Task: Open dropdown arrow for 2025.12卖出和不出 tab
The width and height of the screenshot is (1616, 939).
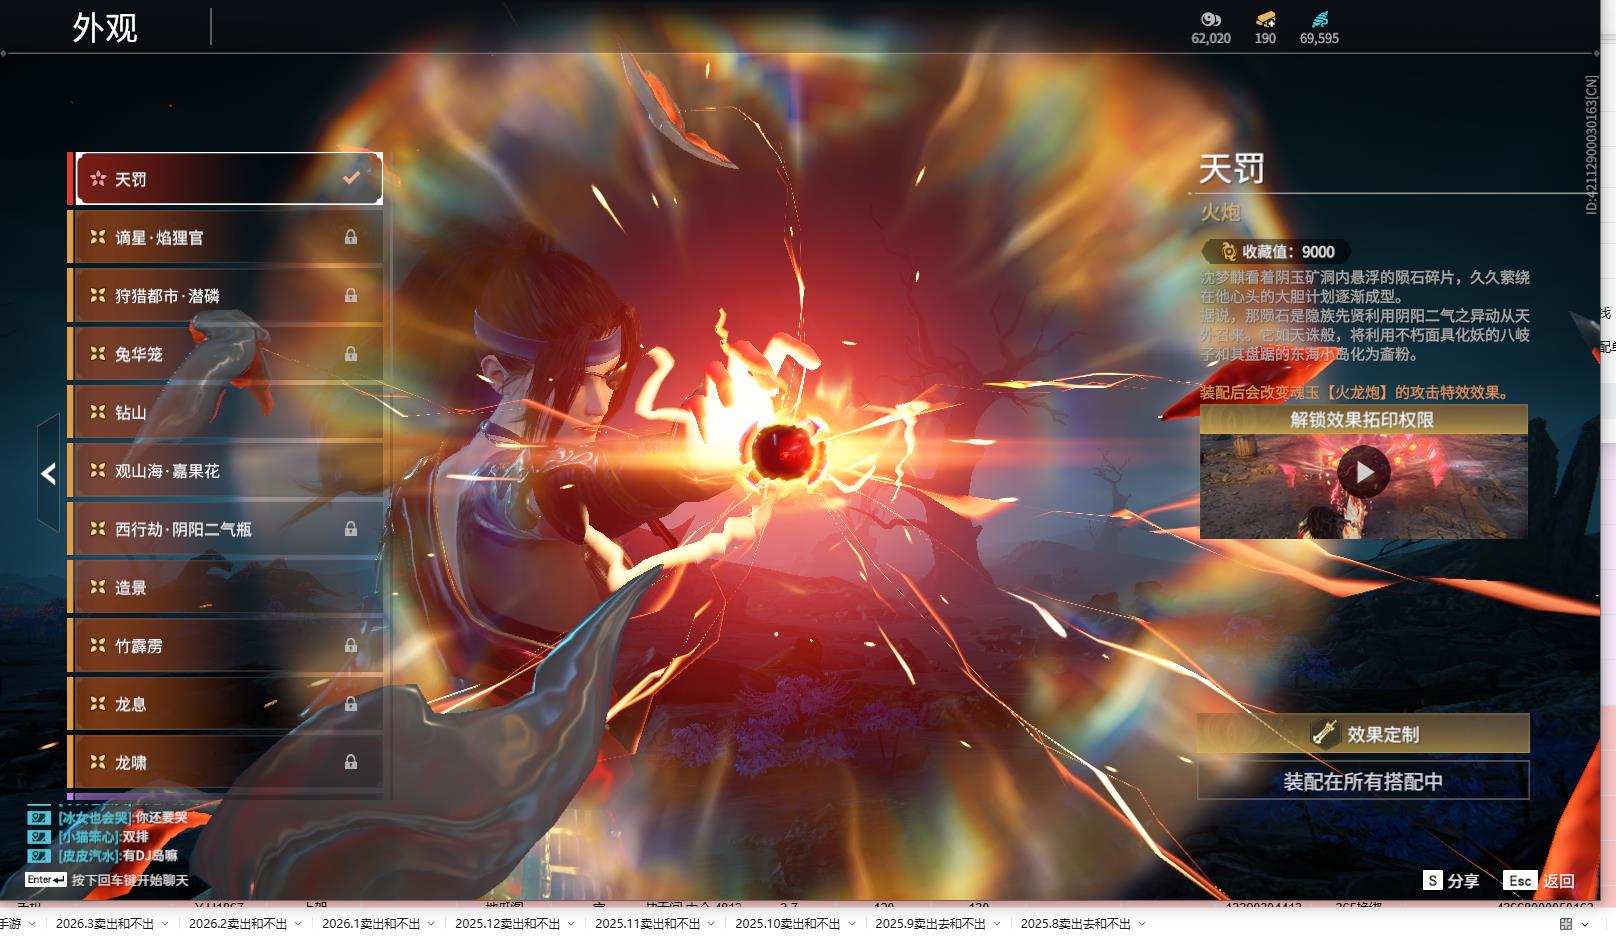Action: (573, 924)
